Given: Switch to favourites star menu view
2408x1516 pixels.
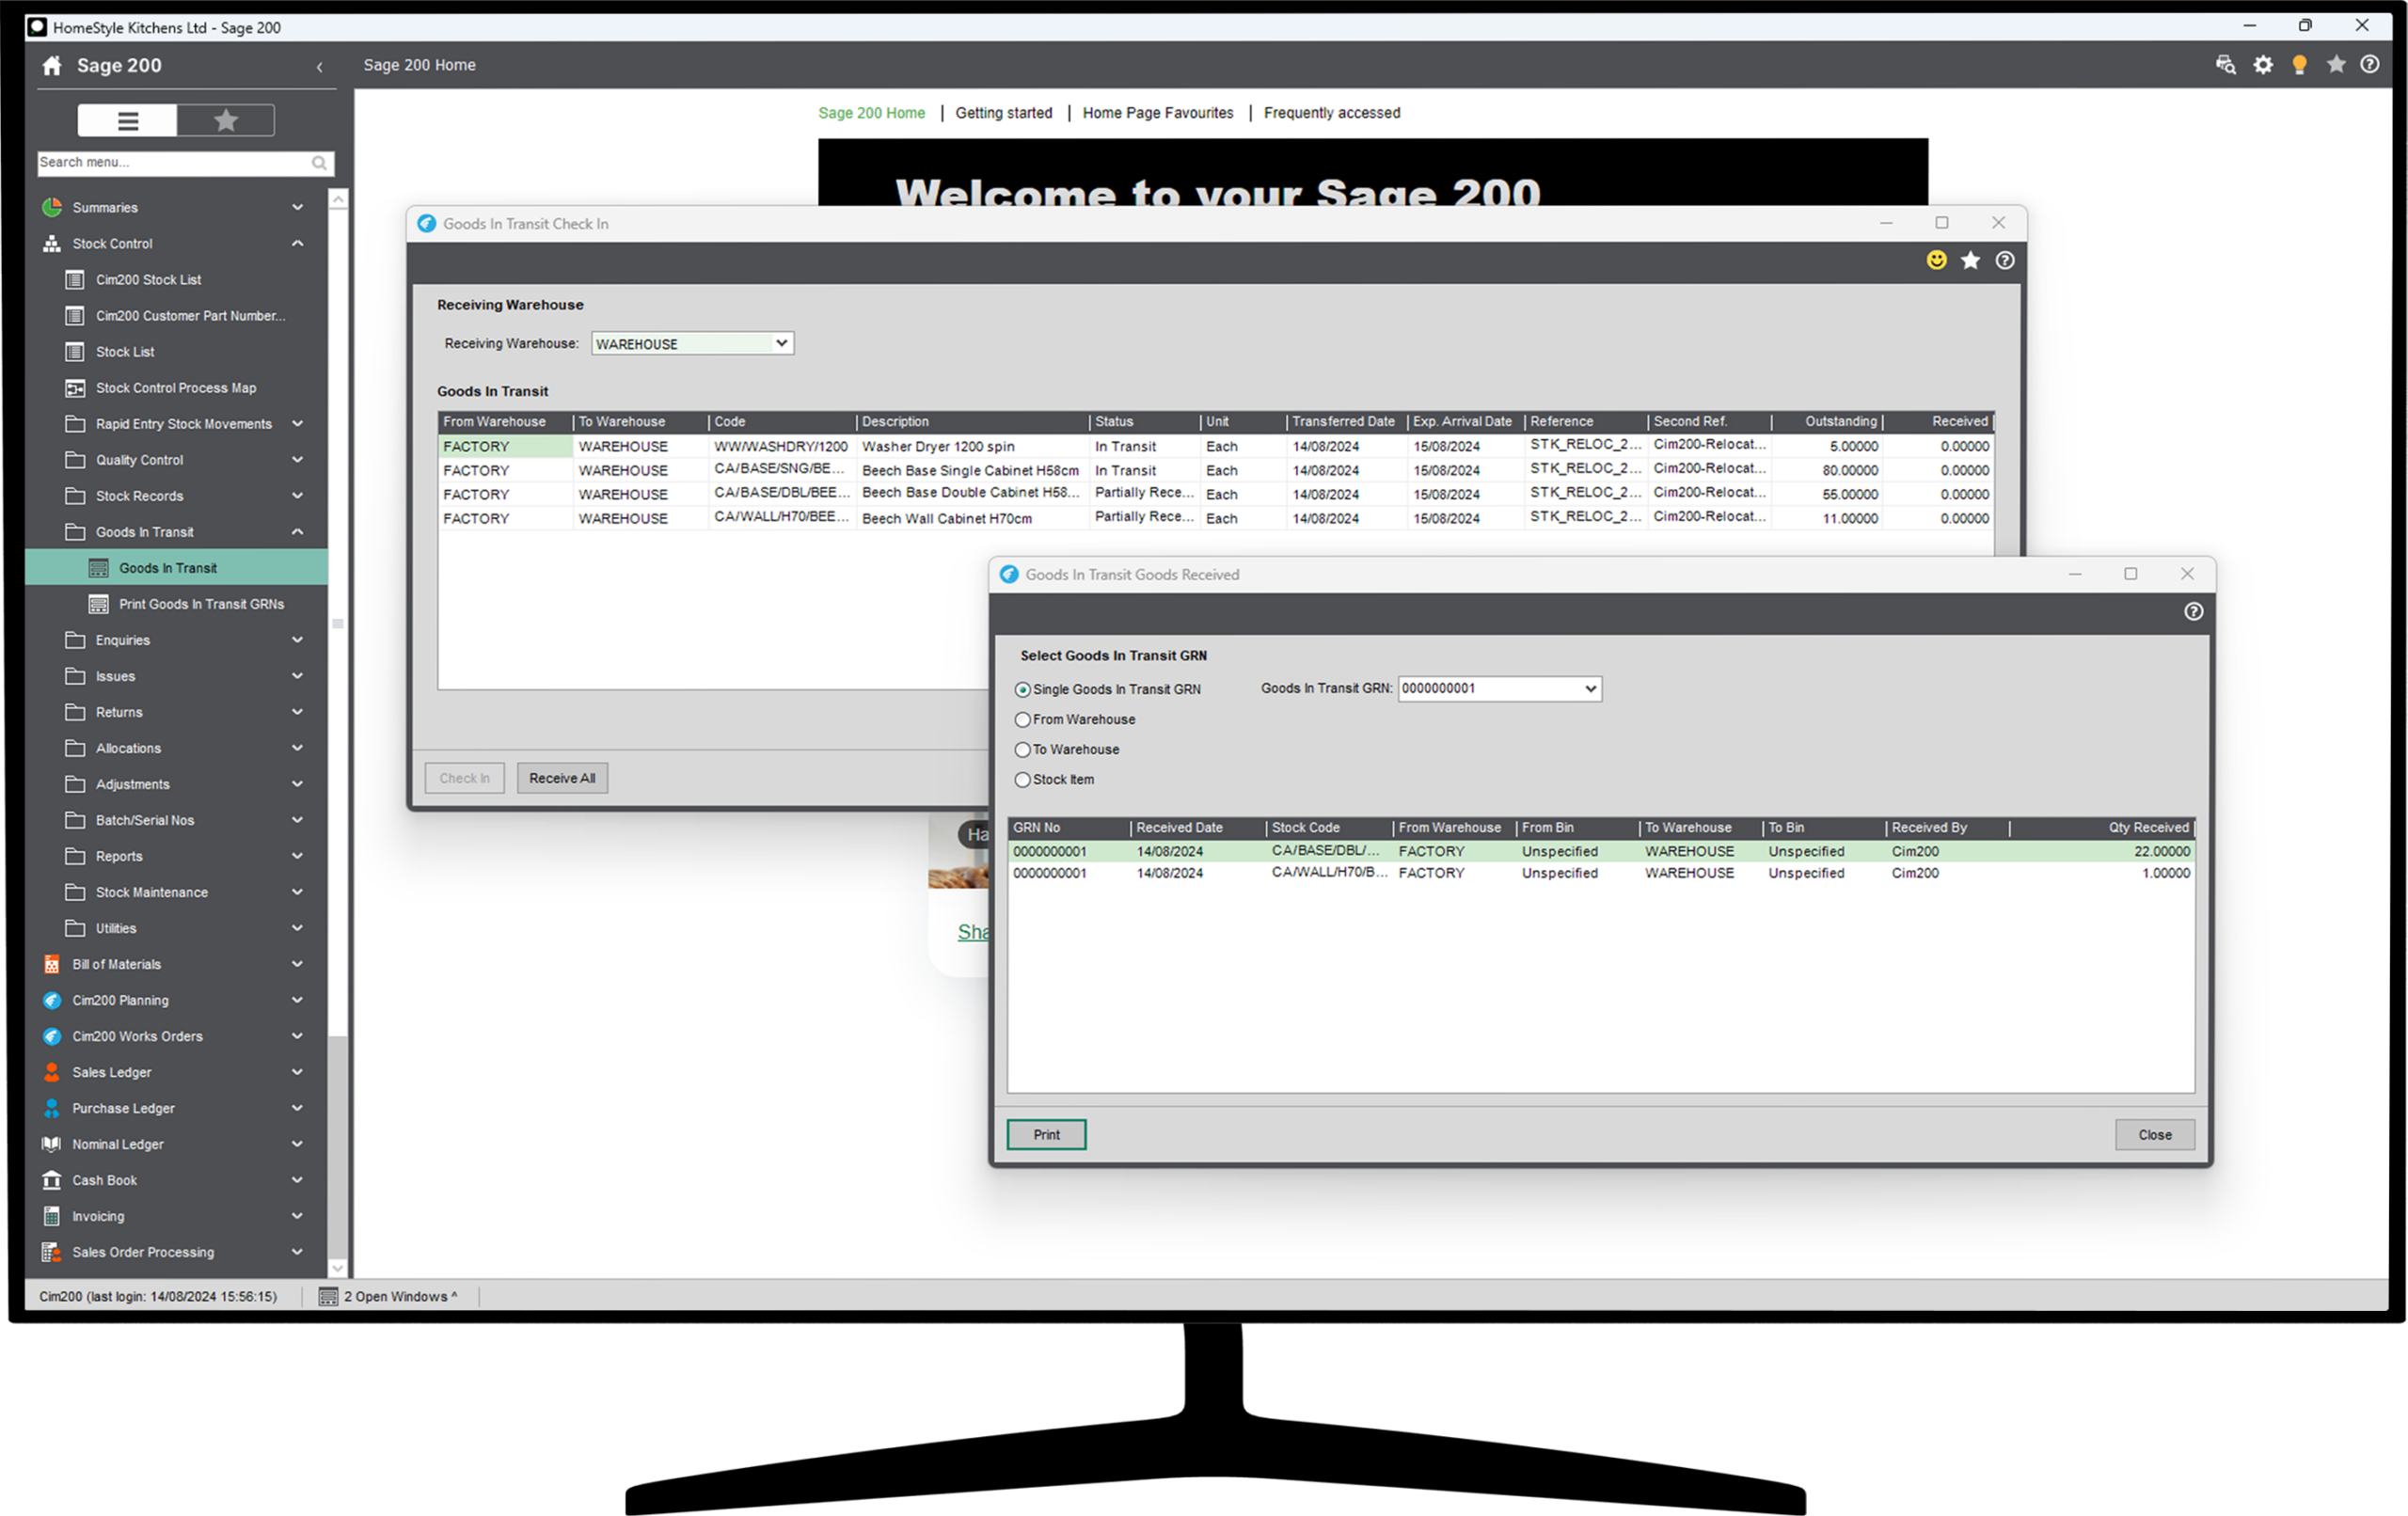Looking at the screenshot, I should pos(226,121).
